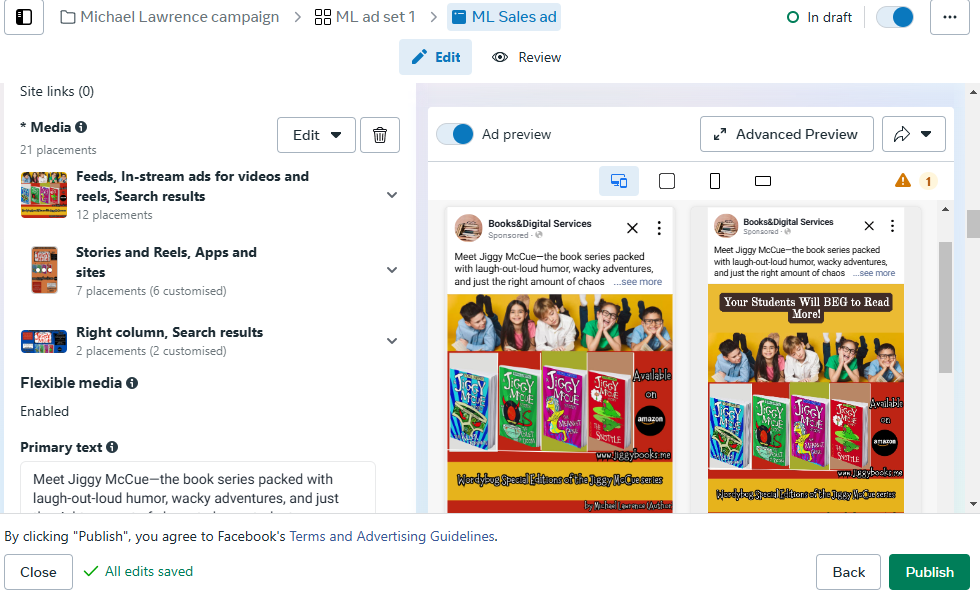Select the mobile portrait preview icon
The image size is (980, 595).
click(715, 181)
